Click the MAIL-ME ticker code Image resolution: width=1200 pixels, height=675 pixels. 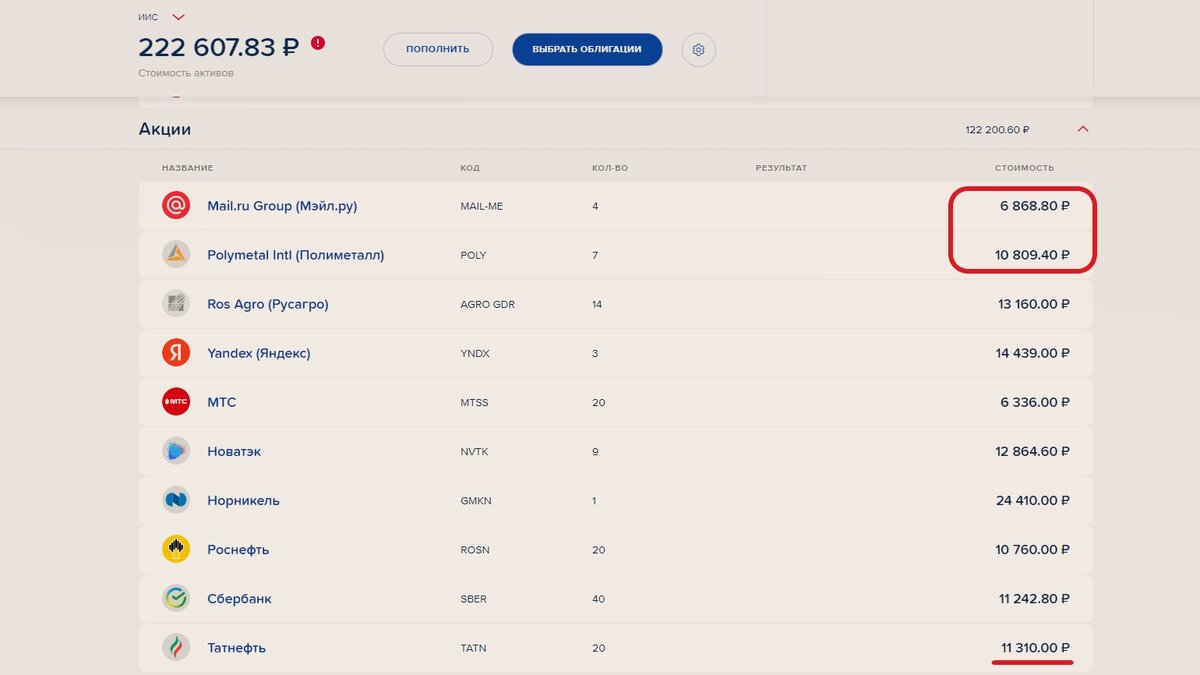coord(482,206)
